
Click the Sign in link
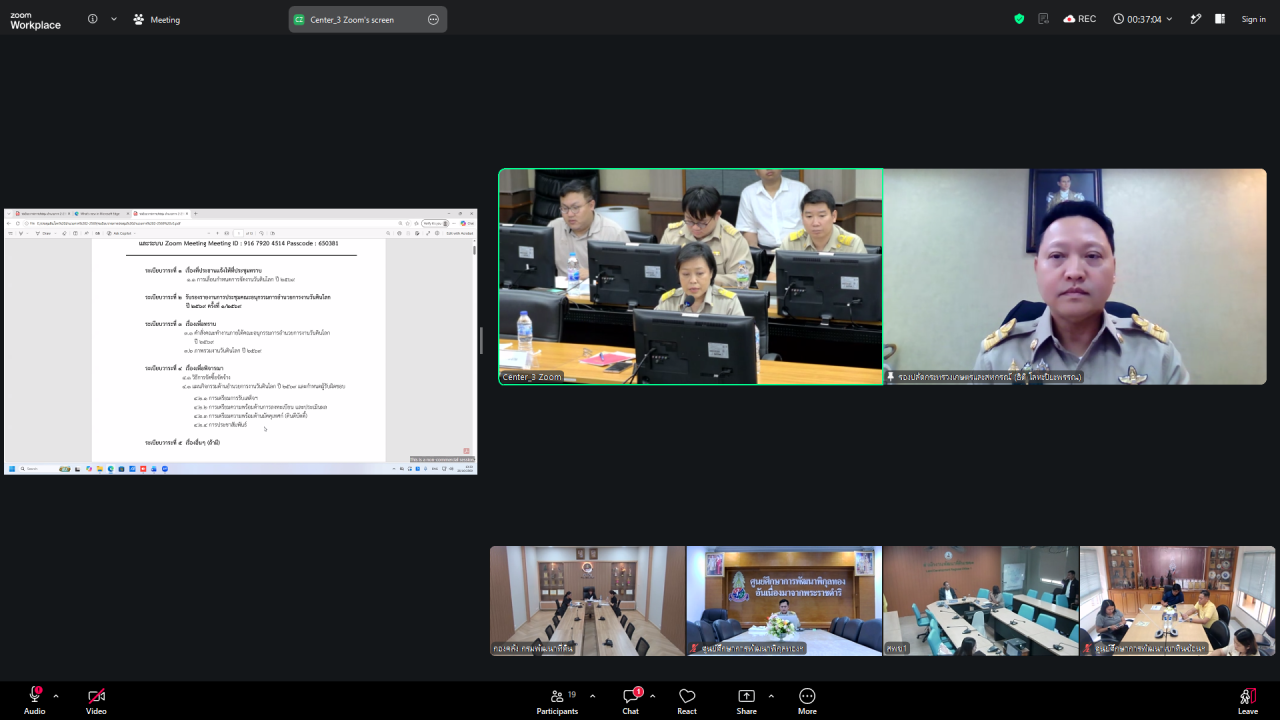click(1253, 19)
